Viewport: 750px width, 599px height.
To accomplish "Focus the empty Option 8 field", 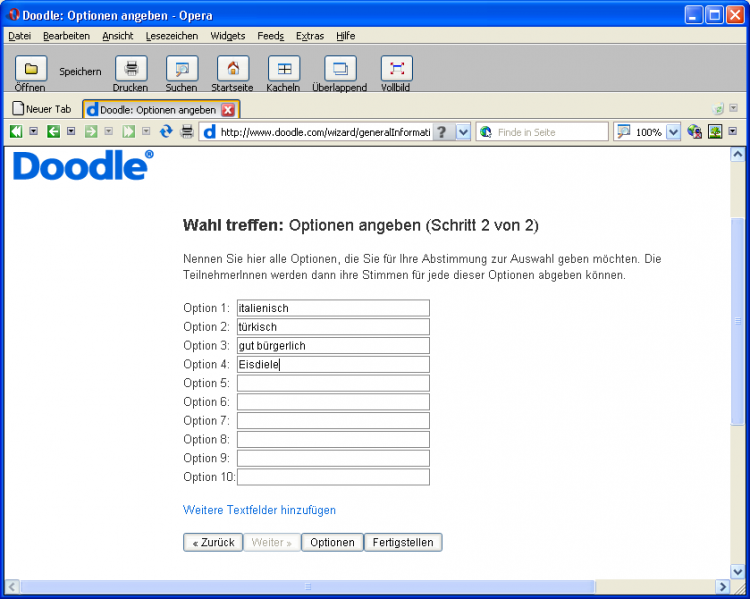I will coord(333,439).
